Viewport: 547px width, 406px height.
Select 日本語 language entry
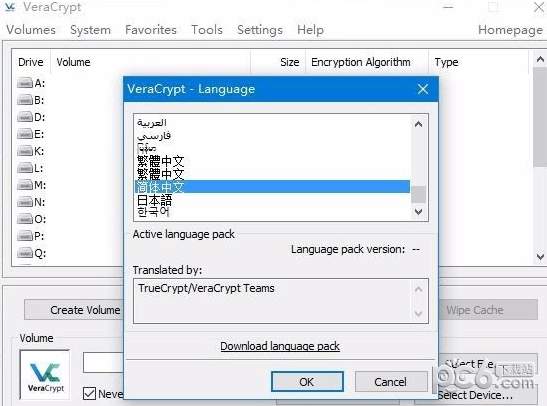pyautogui.click(x=272, y=200)
